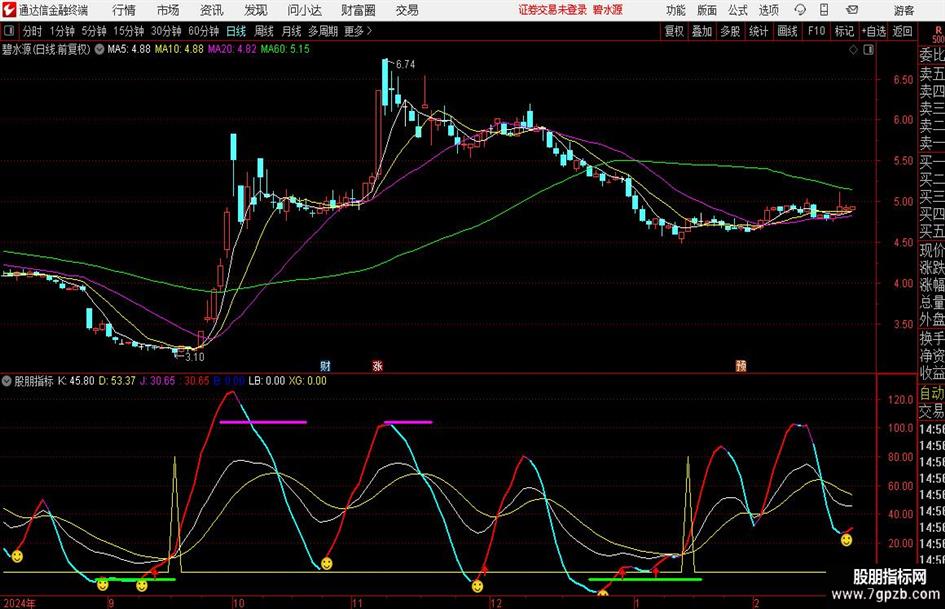Select the 日线 daily period tab

(236, 31)
